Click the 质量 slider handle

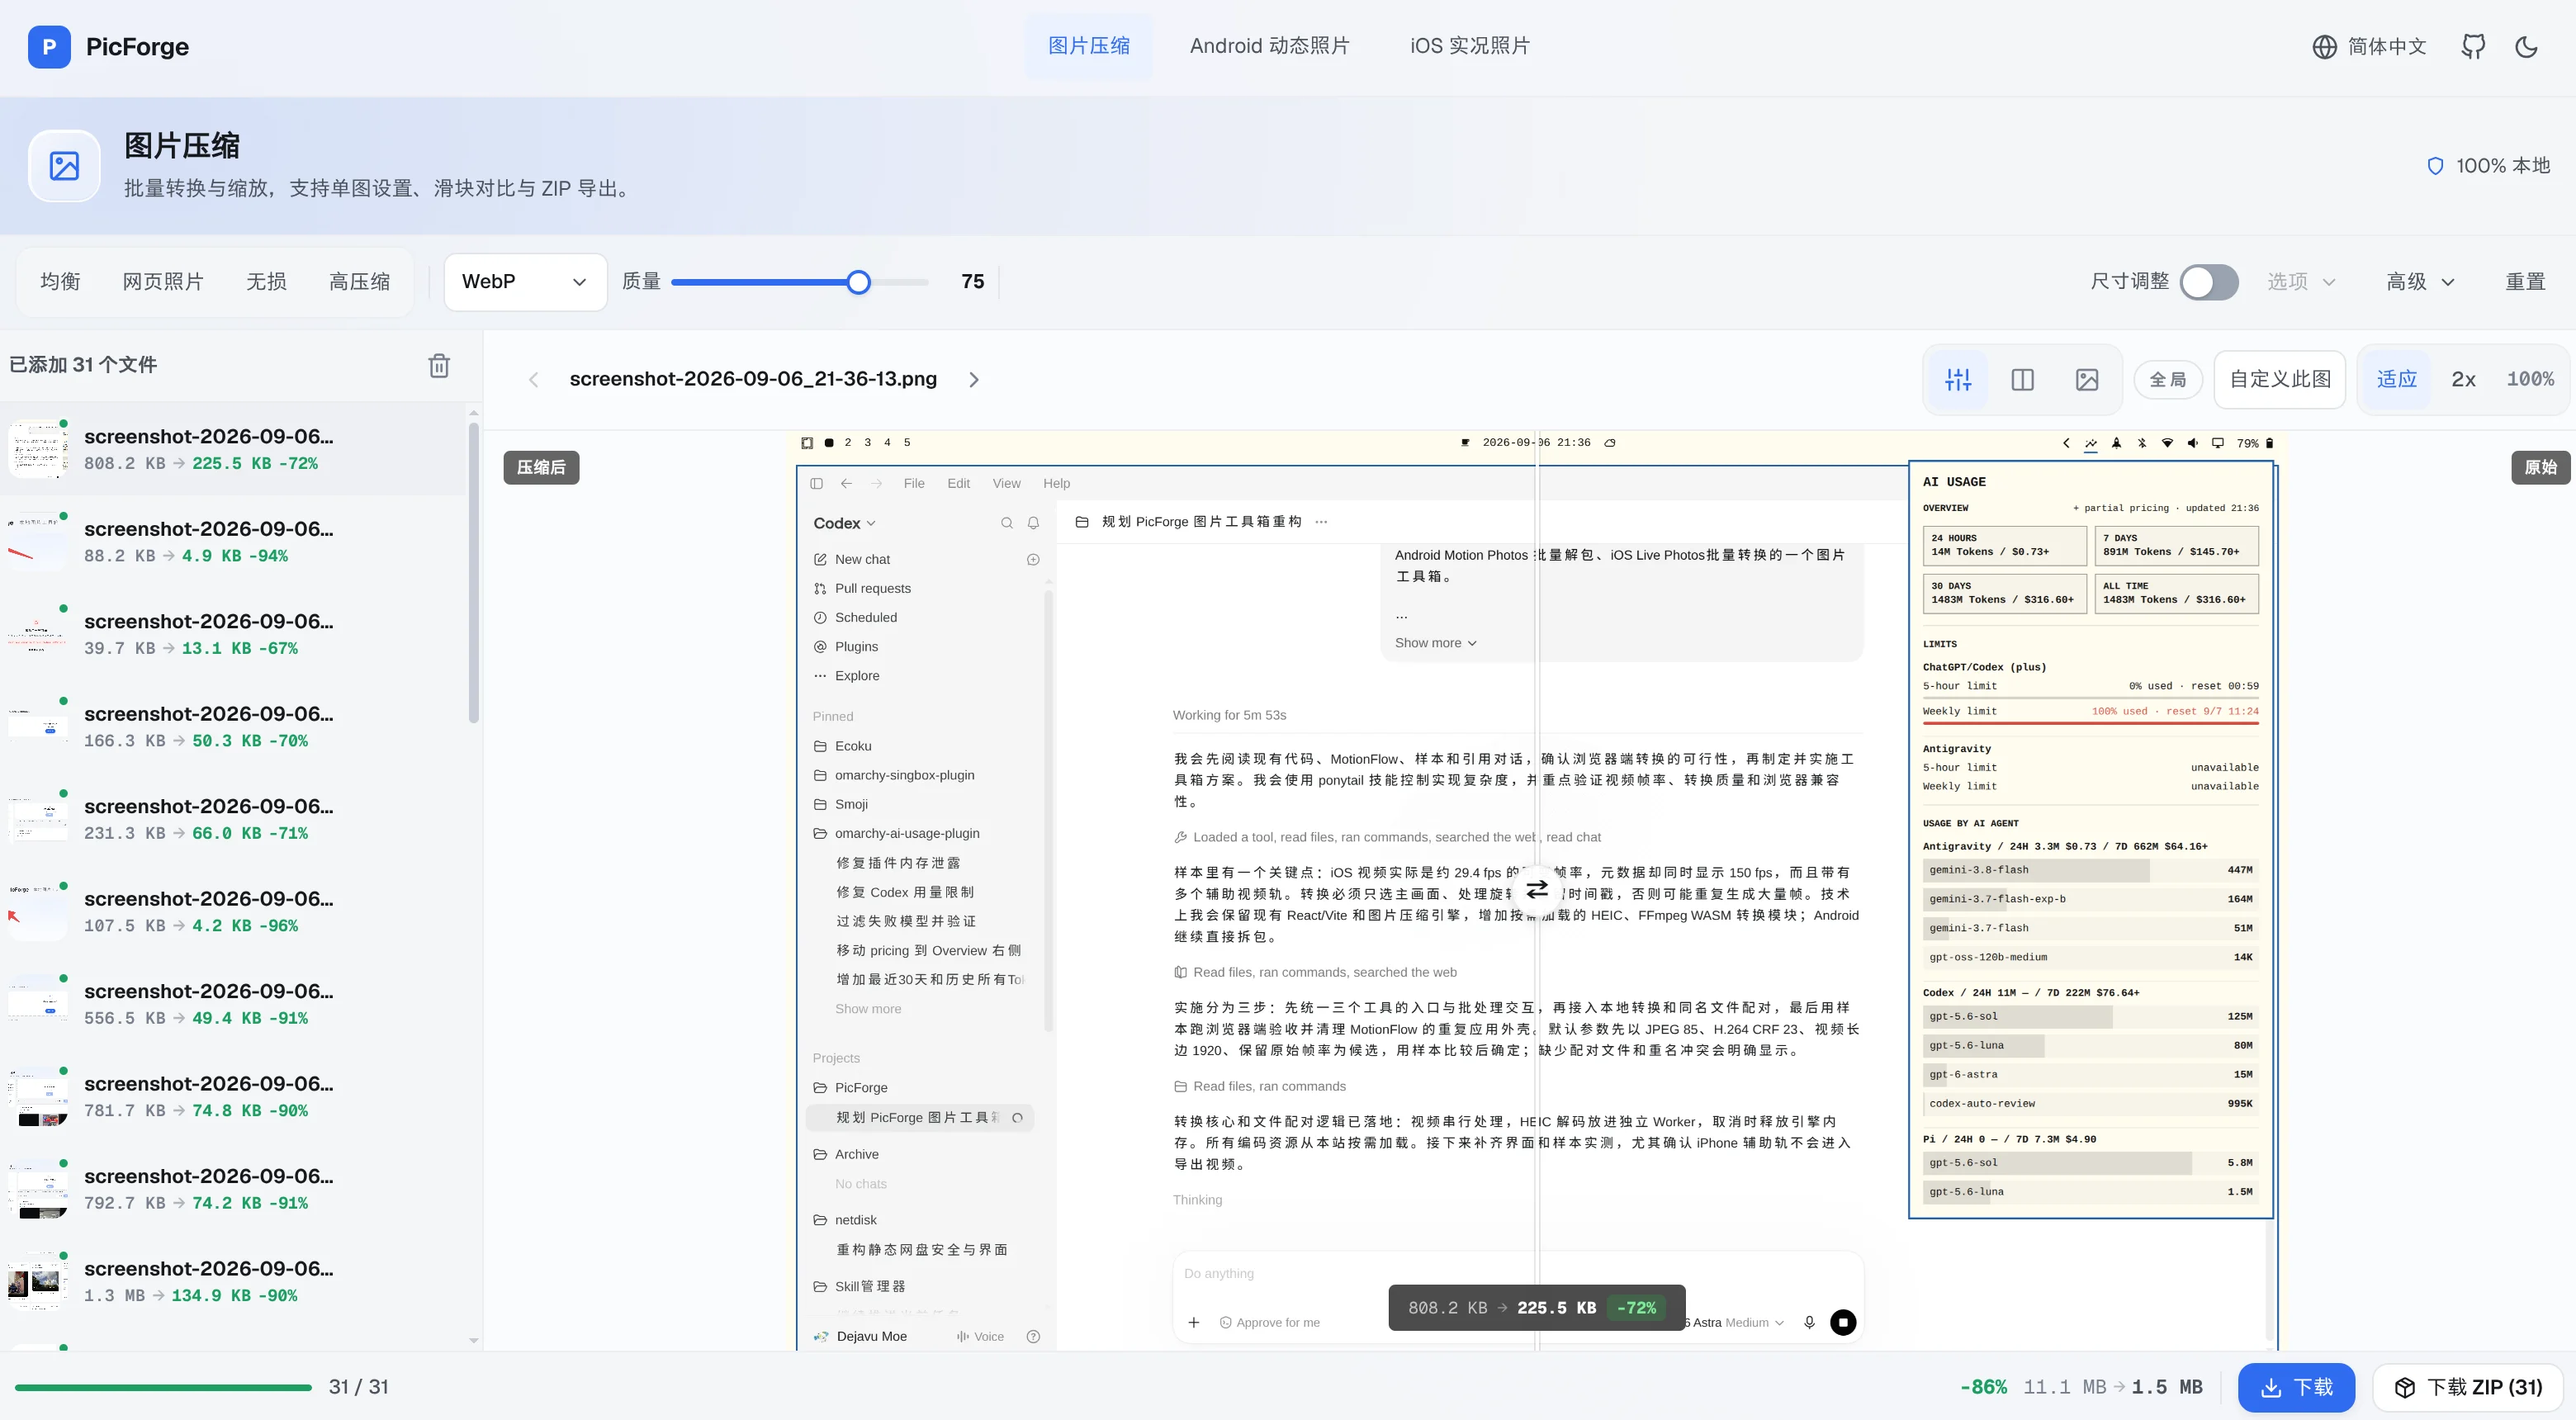tap(858, 283)
